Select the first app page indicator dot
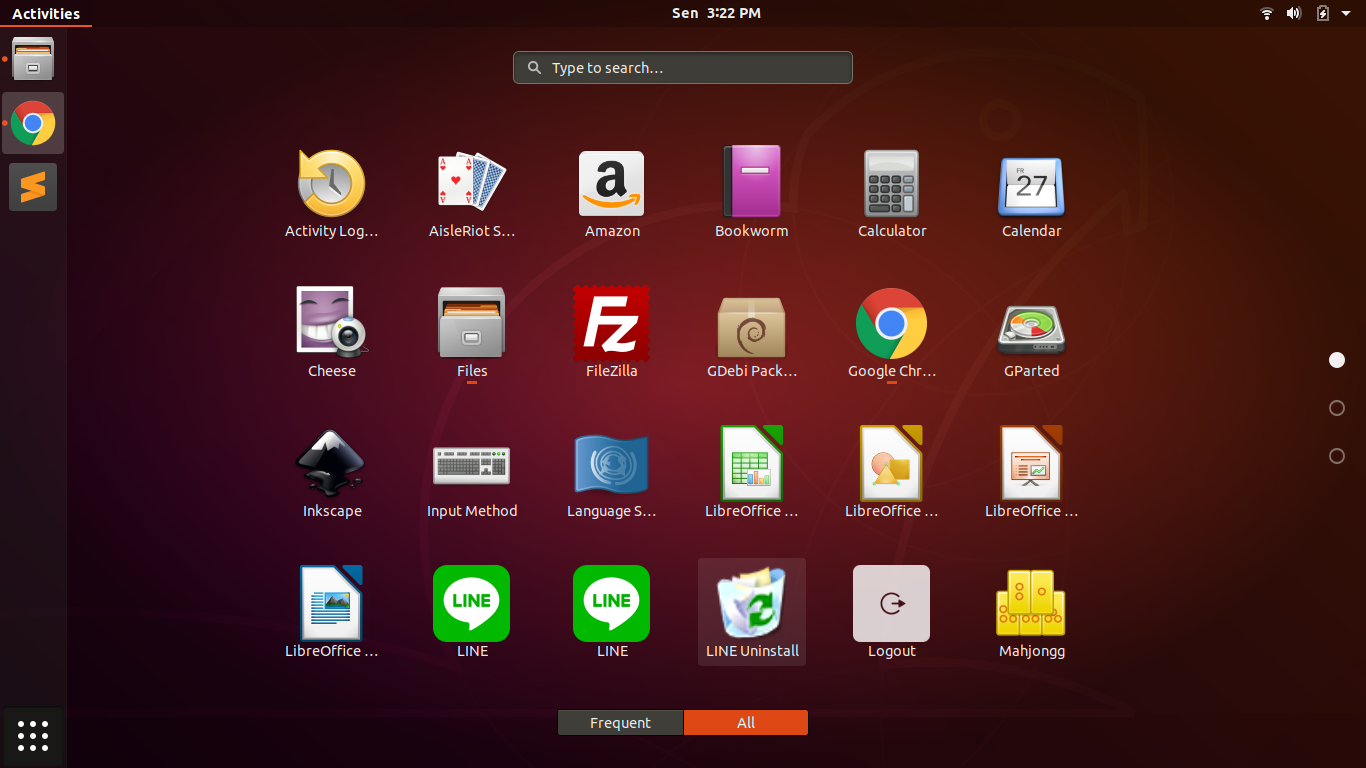The height and width of the screenshot is (768, 1366). click(x=1337, y=360)
